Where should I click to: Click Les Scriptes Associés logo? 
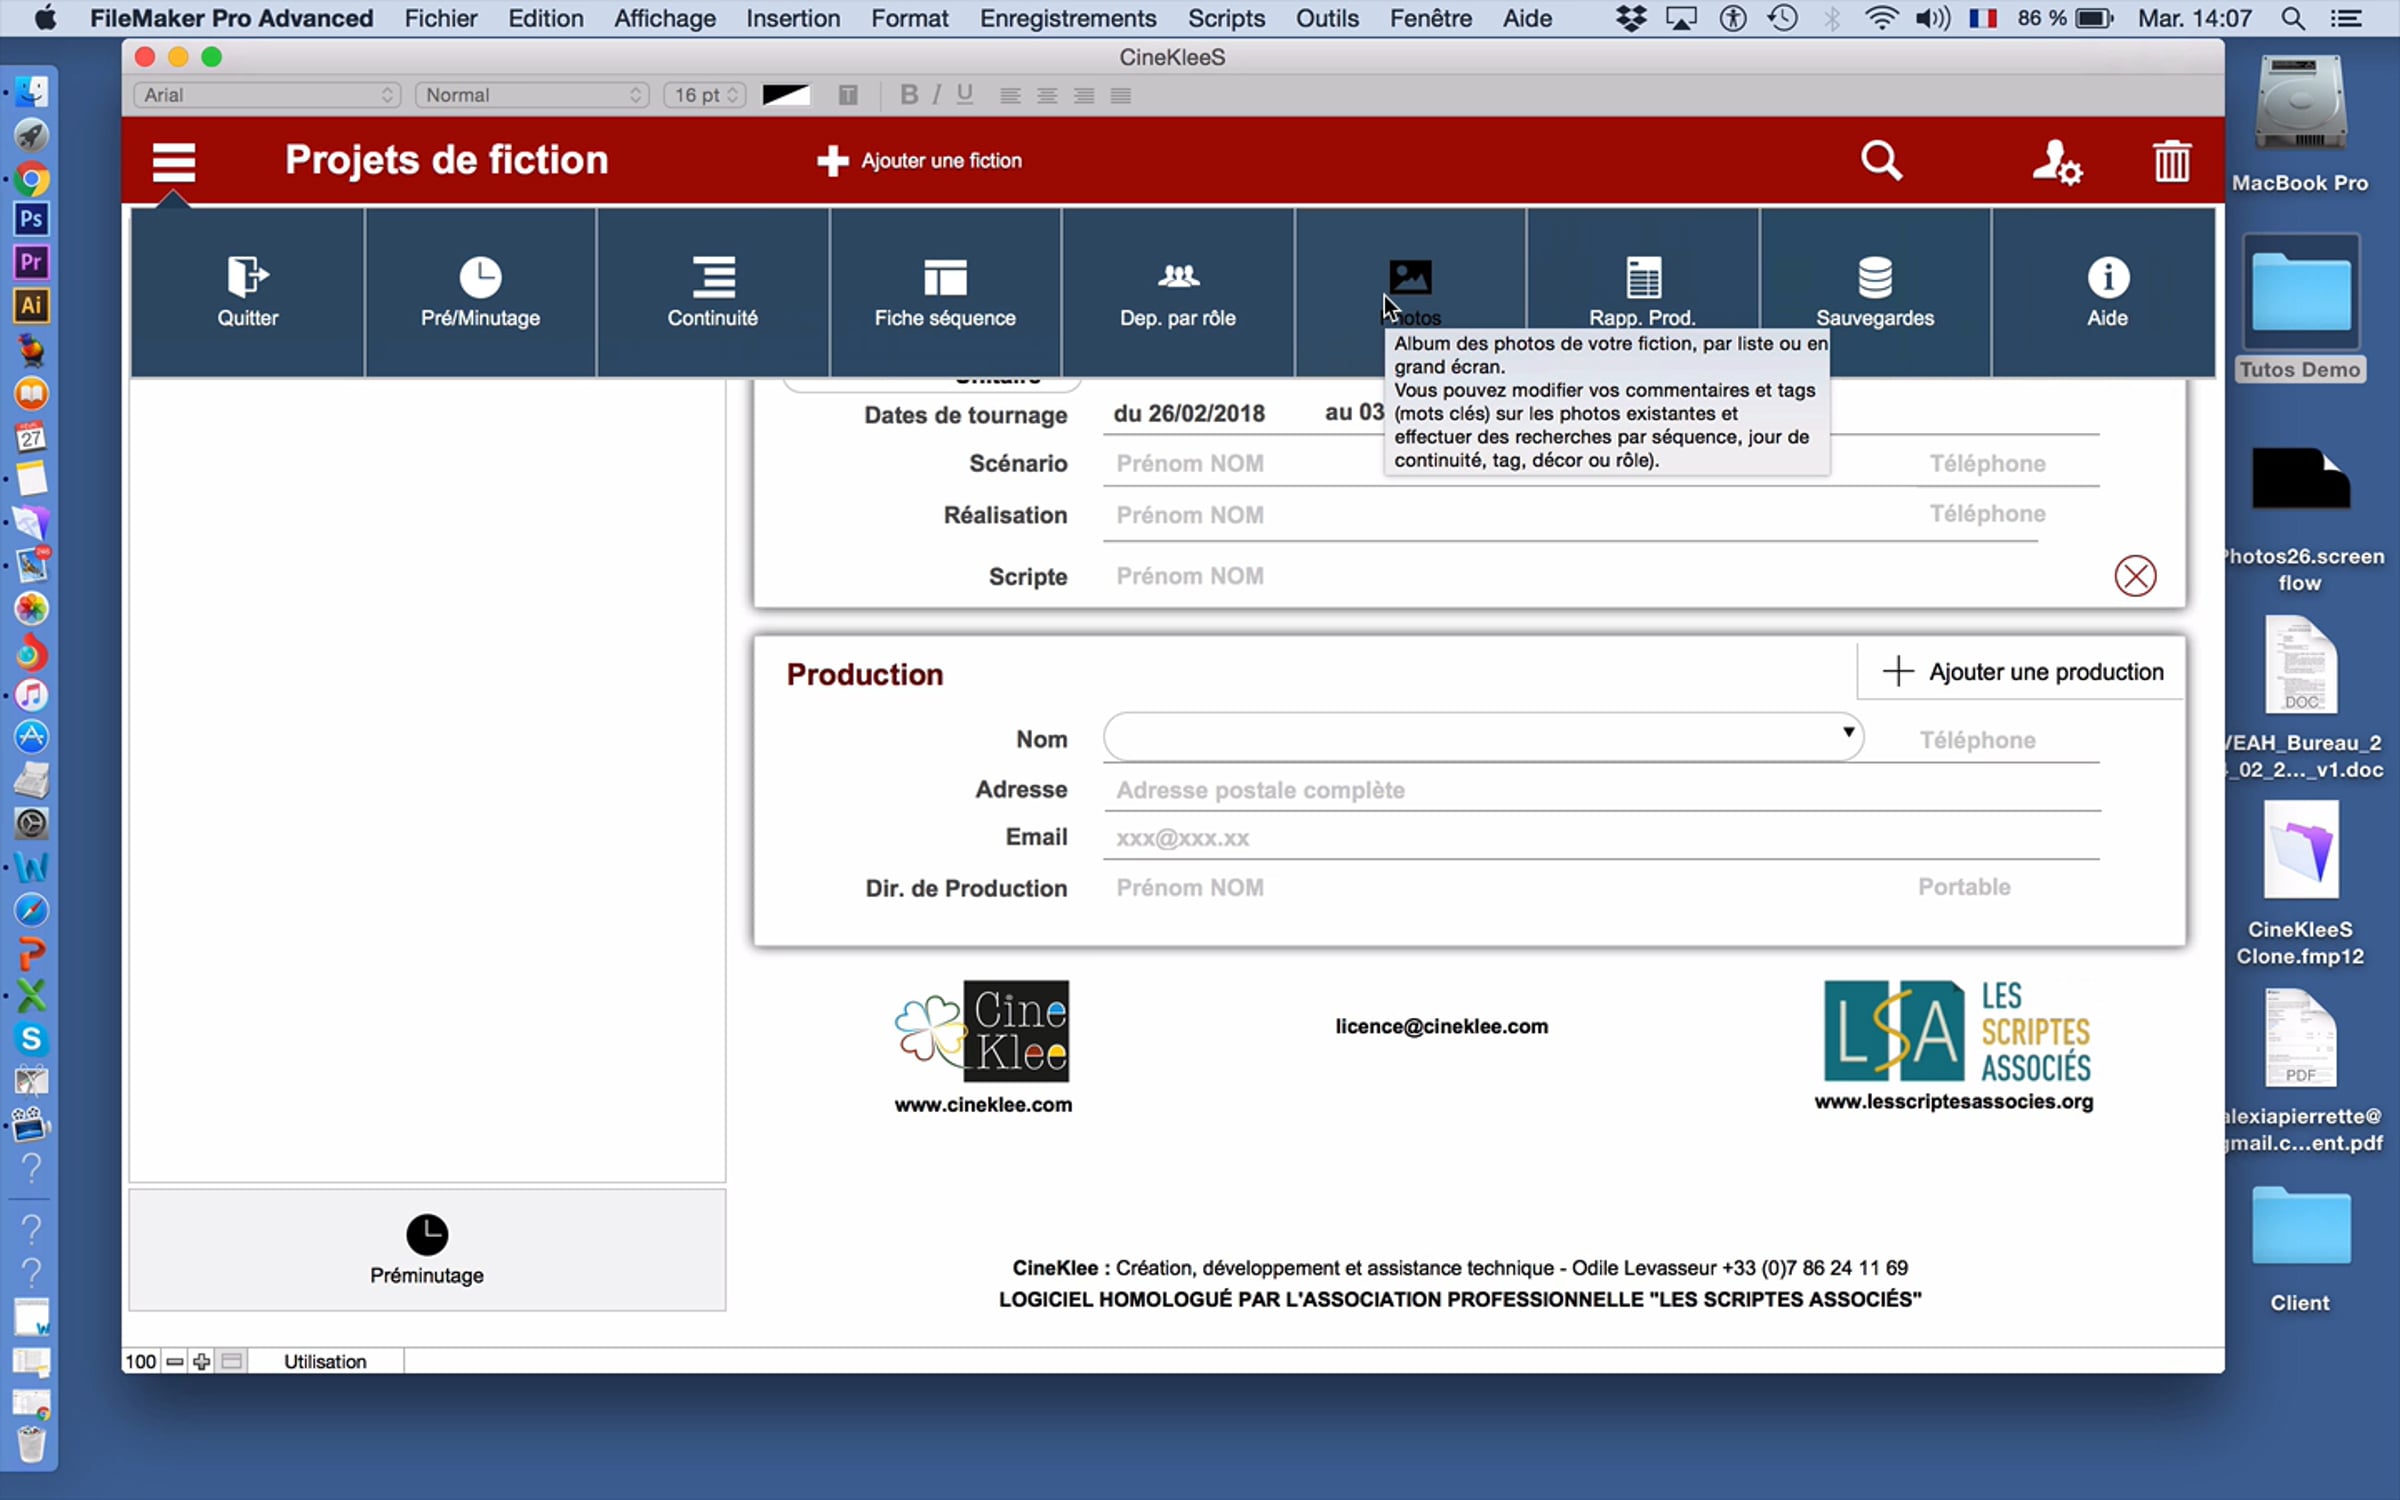[1957, 1031]
